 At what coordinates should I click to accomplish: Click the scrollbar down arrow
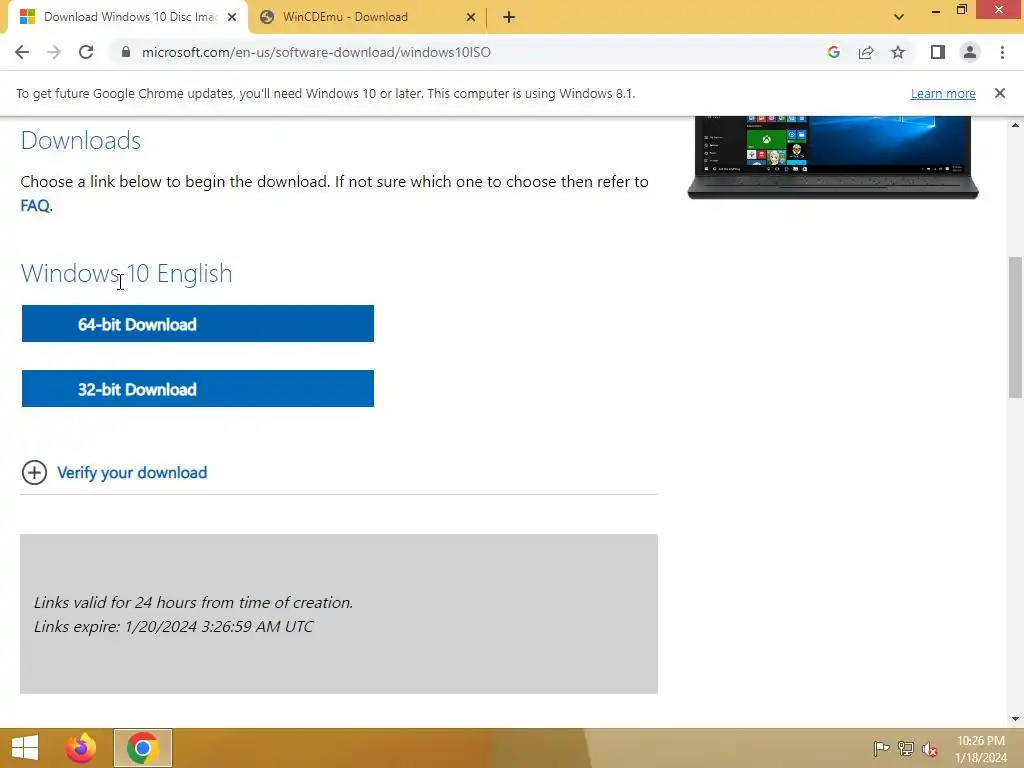pos(1015,719)
